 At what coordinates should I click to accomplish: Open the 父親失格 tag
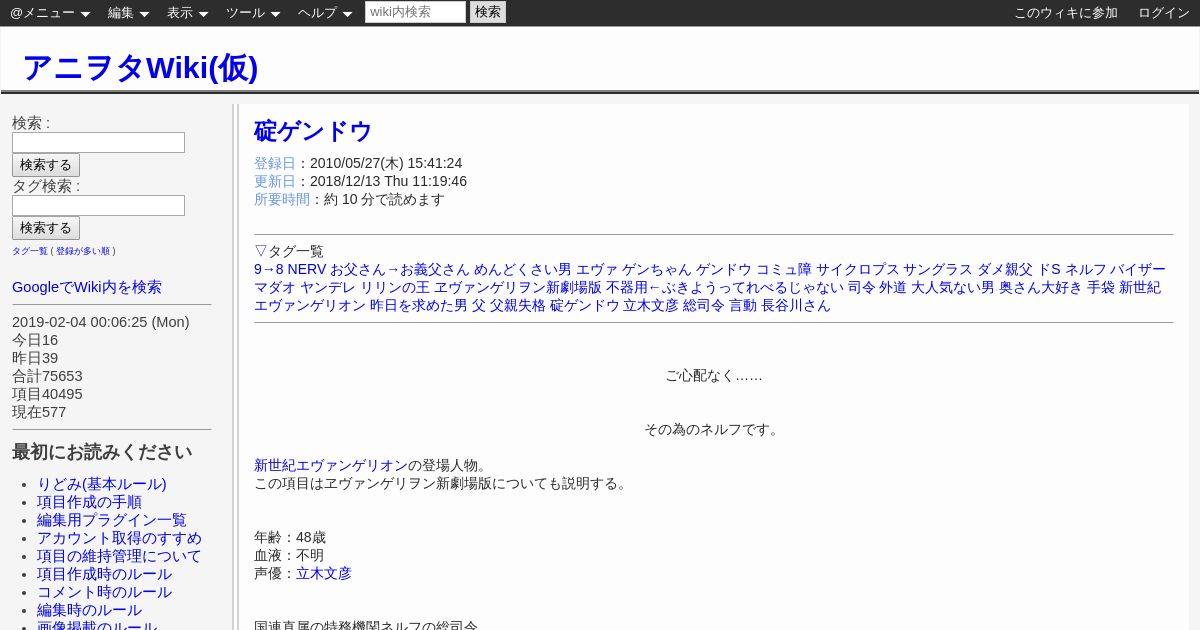[518, 305]
